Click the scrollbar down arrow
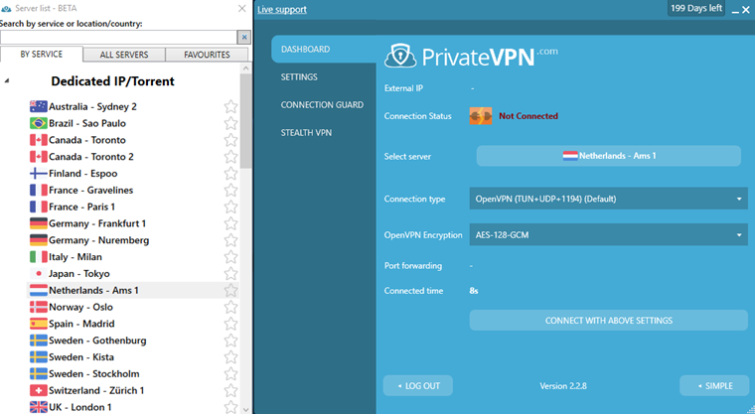 pyautogui.click(x=246, y=410)
